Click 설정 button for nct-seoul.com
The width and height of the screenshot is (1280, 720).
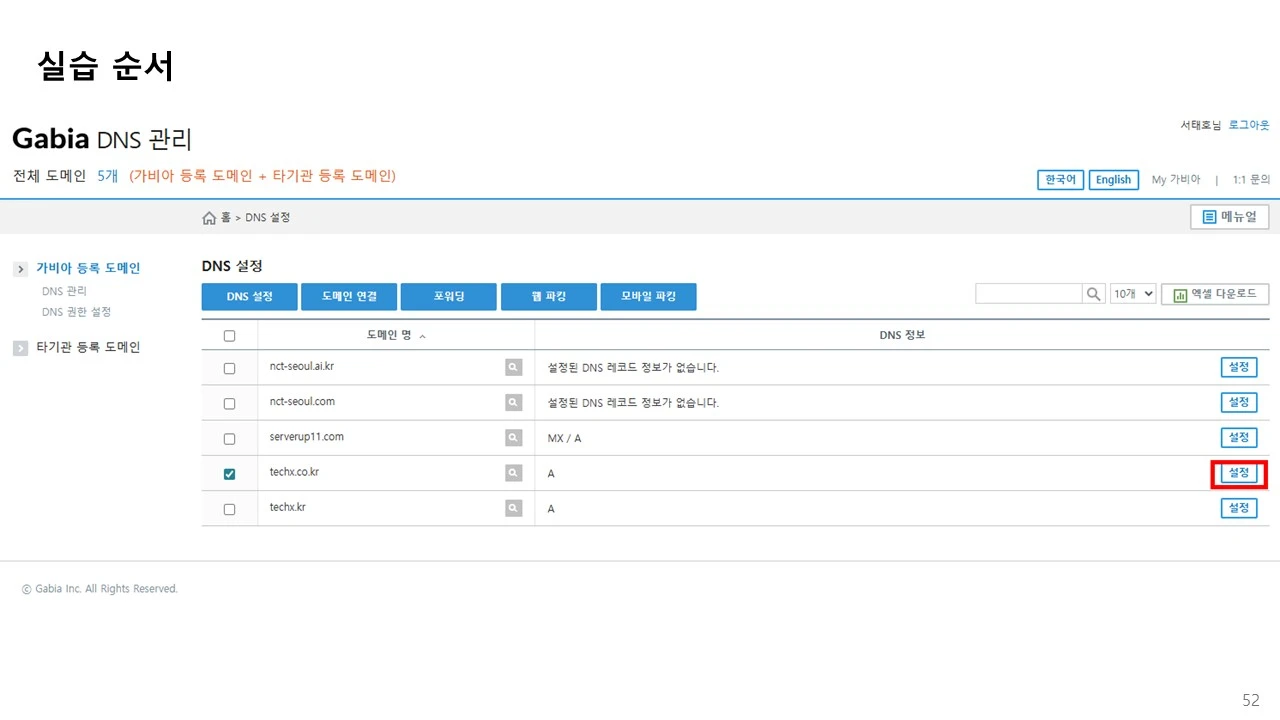[x=1239, y=402]
